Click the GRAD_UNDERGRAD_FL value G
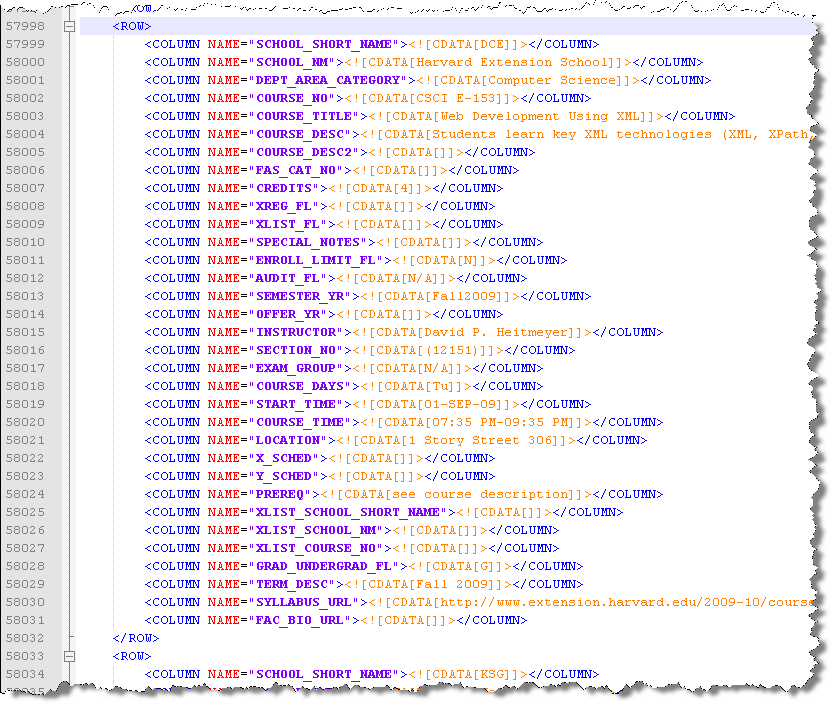830x703 pixels. (x=485, y=566)
